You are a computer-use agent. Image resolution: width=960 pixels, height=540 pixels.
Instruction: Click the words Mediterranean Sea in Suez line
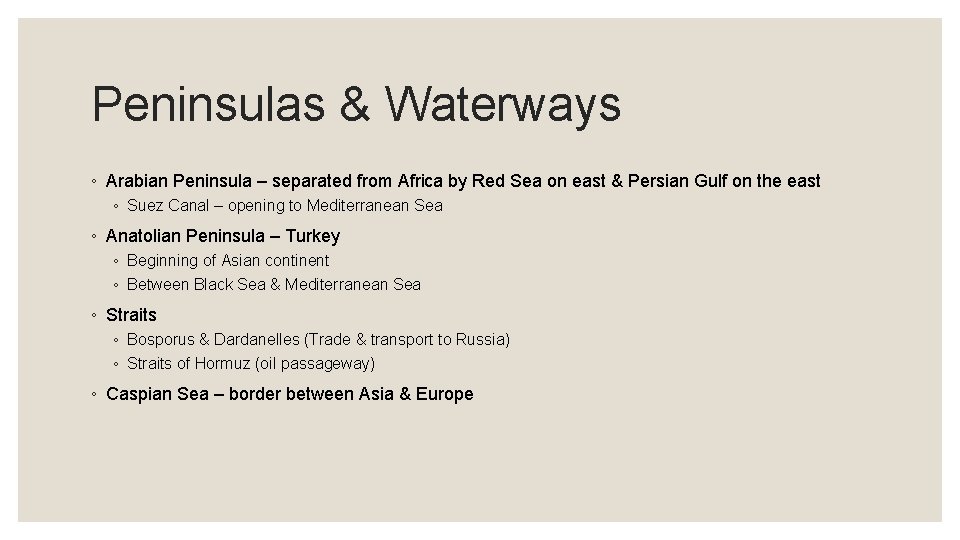point(375,206)
